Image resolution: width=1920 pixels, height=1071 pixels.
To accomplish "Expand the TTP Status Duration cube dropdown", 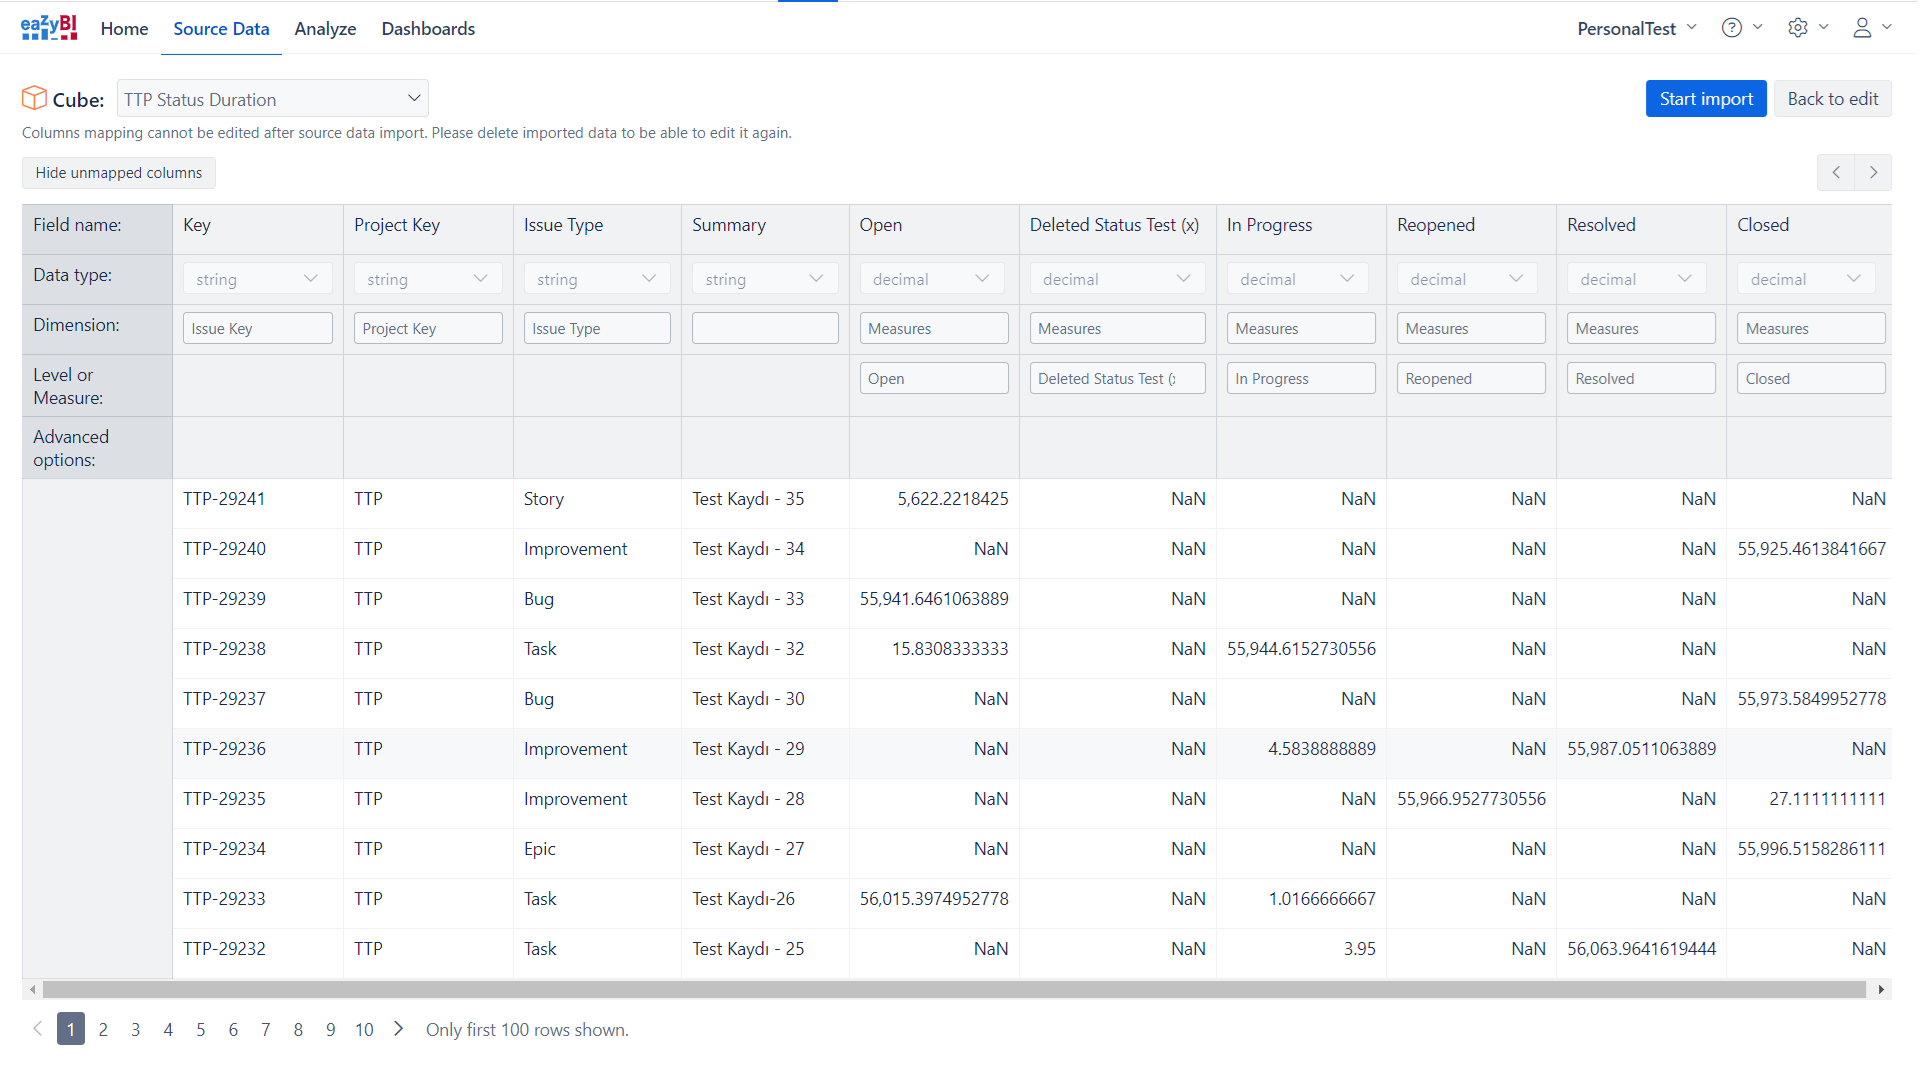I will (x=272, y=99).
